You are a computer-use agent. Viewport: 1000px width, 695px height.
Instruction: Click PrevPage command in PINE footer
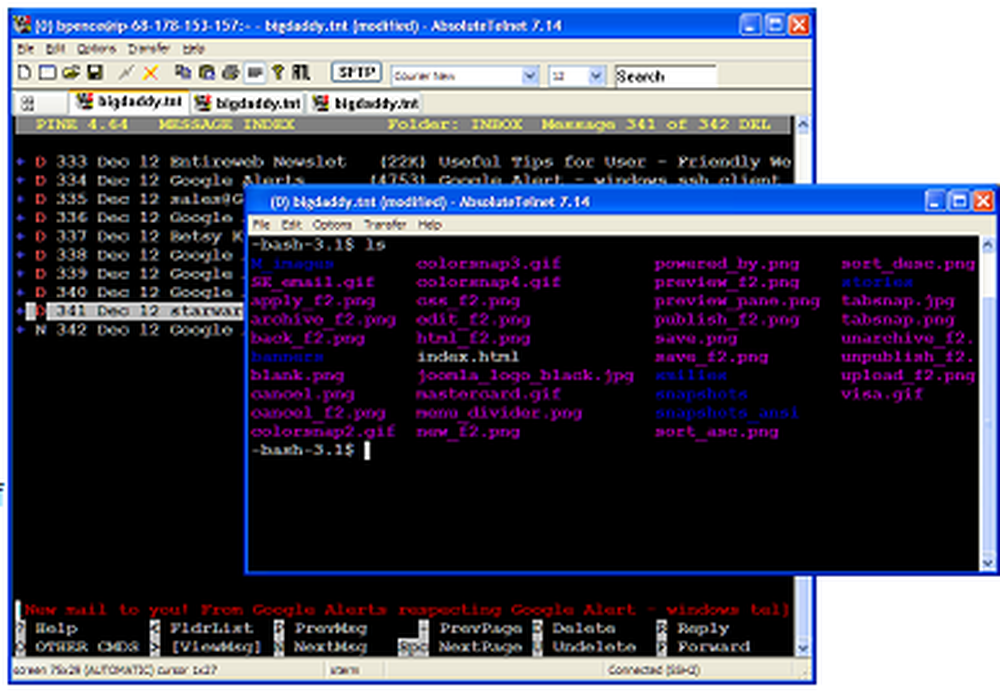[481, 628]
